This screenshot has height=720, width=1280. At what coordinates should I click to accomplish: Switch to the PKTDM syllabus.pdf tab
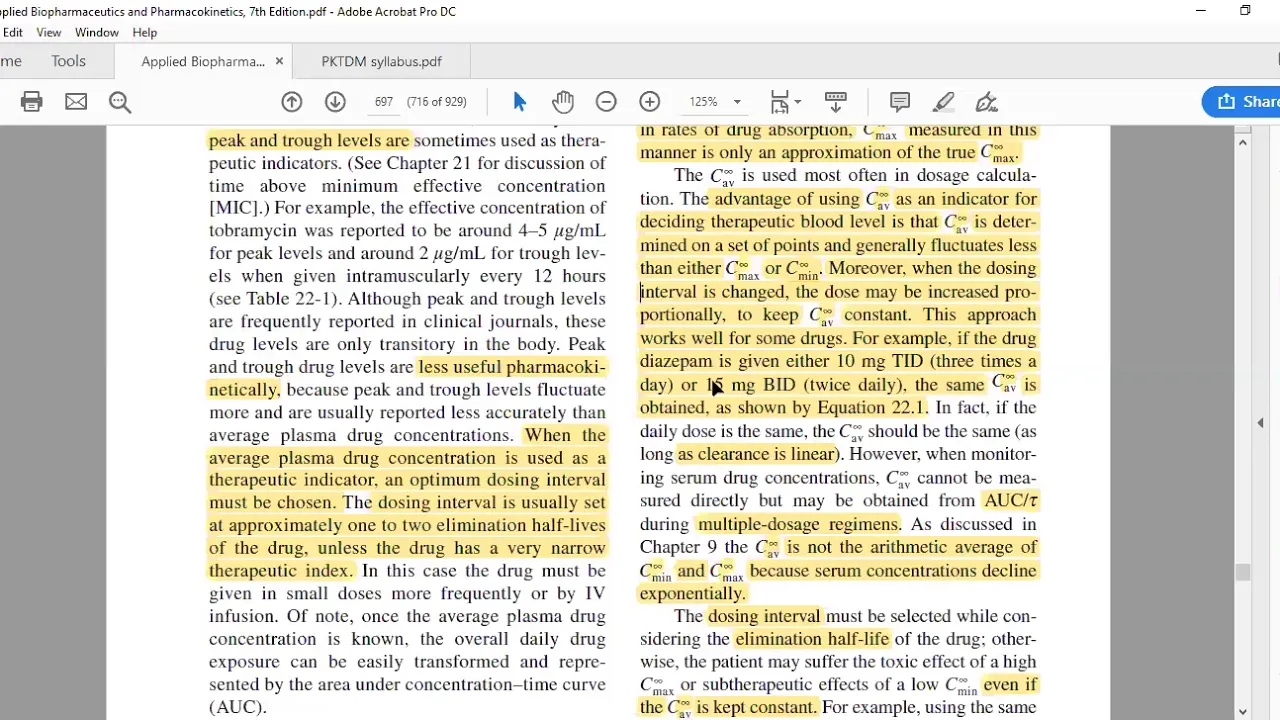pyautogui.click(x=381, y=61)
